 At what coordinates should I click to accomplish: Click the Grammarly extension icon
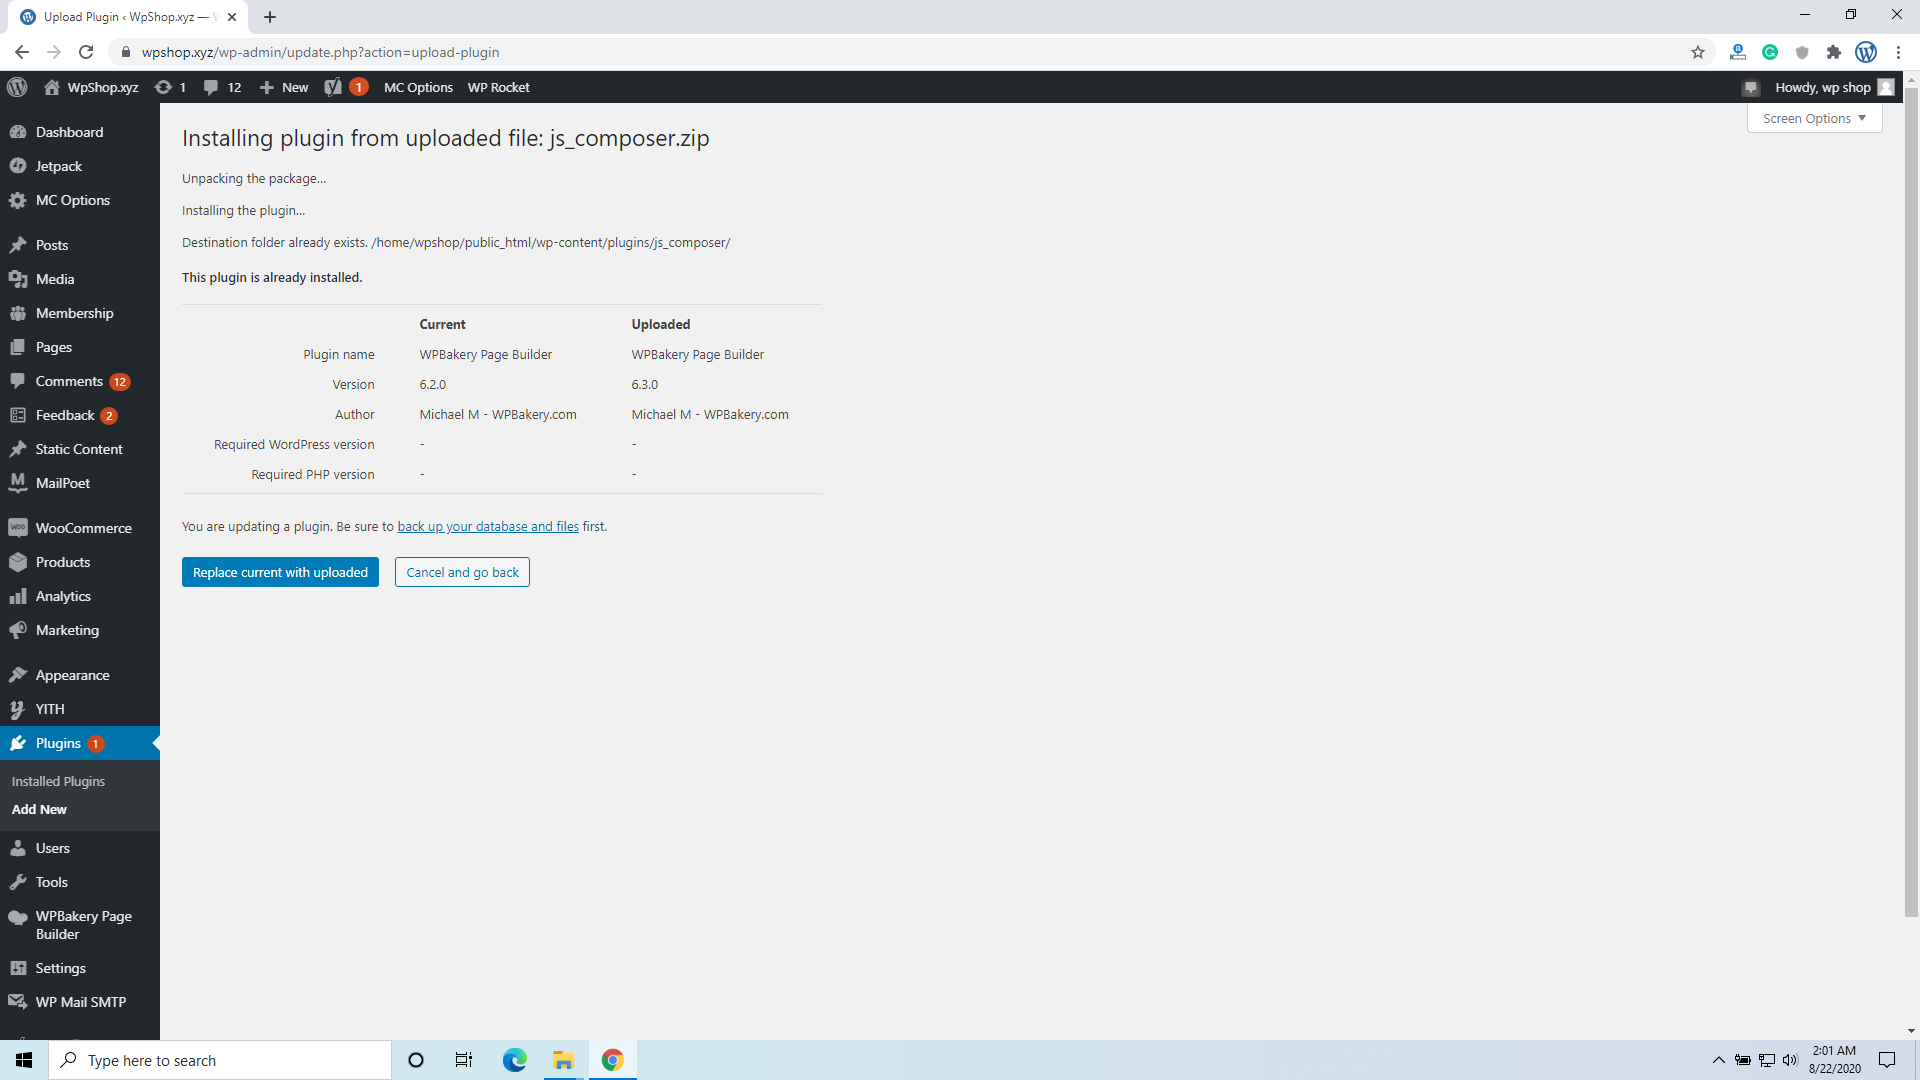tap(1769, 52)
